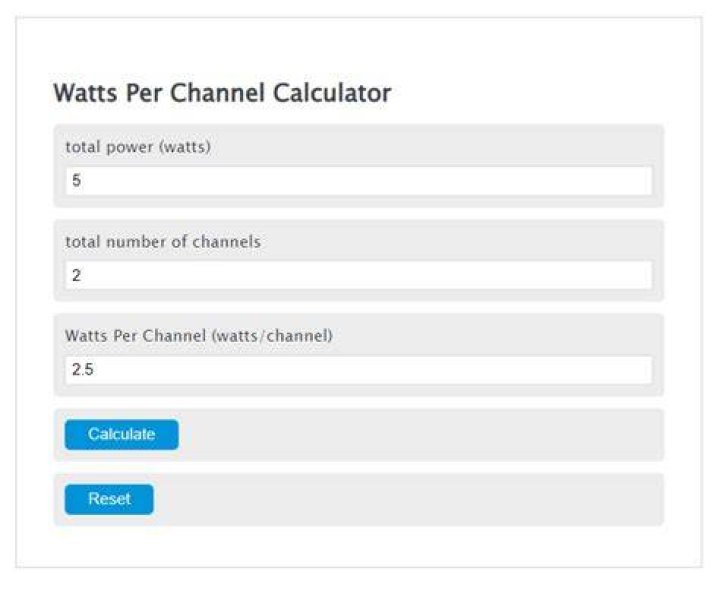Place cursor on the 2.5 result value
The height and width of the screenshot is (594, 720).
click(x=83, y=370)
